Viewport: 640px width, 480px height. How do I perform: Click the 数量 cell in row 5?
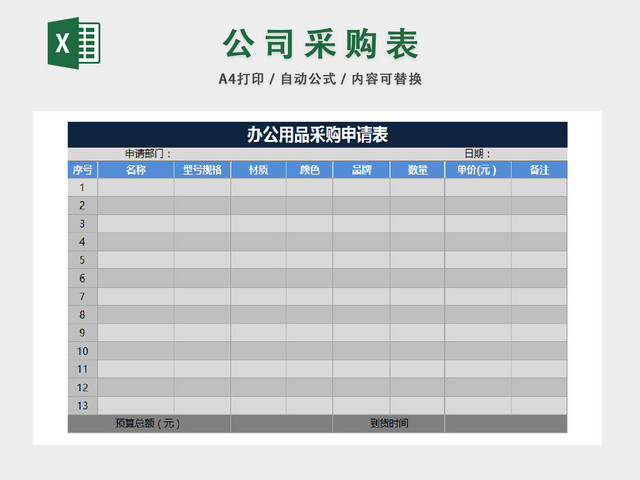[418, 260]
